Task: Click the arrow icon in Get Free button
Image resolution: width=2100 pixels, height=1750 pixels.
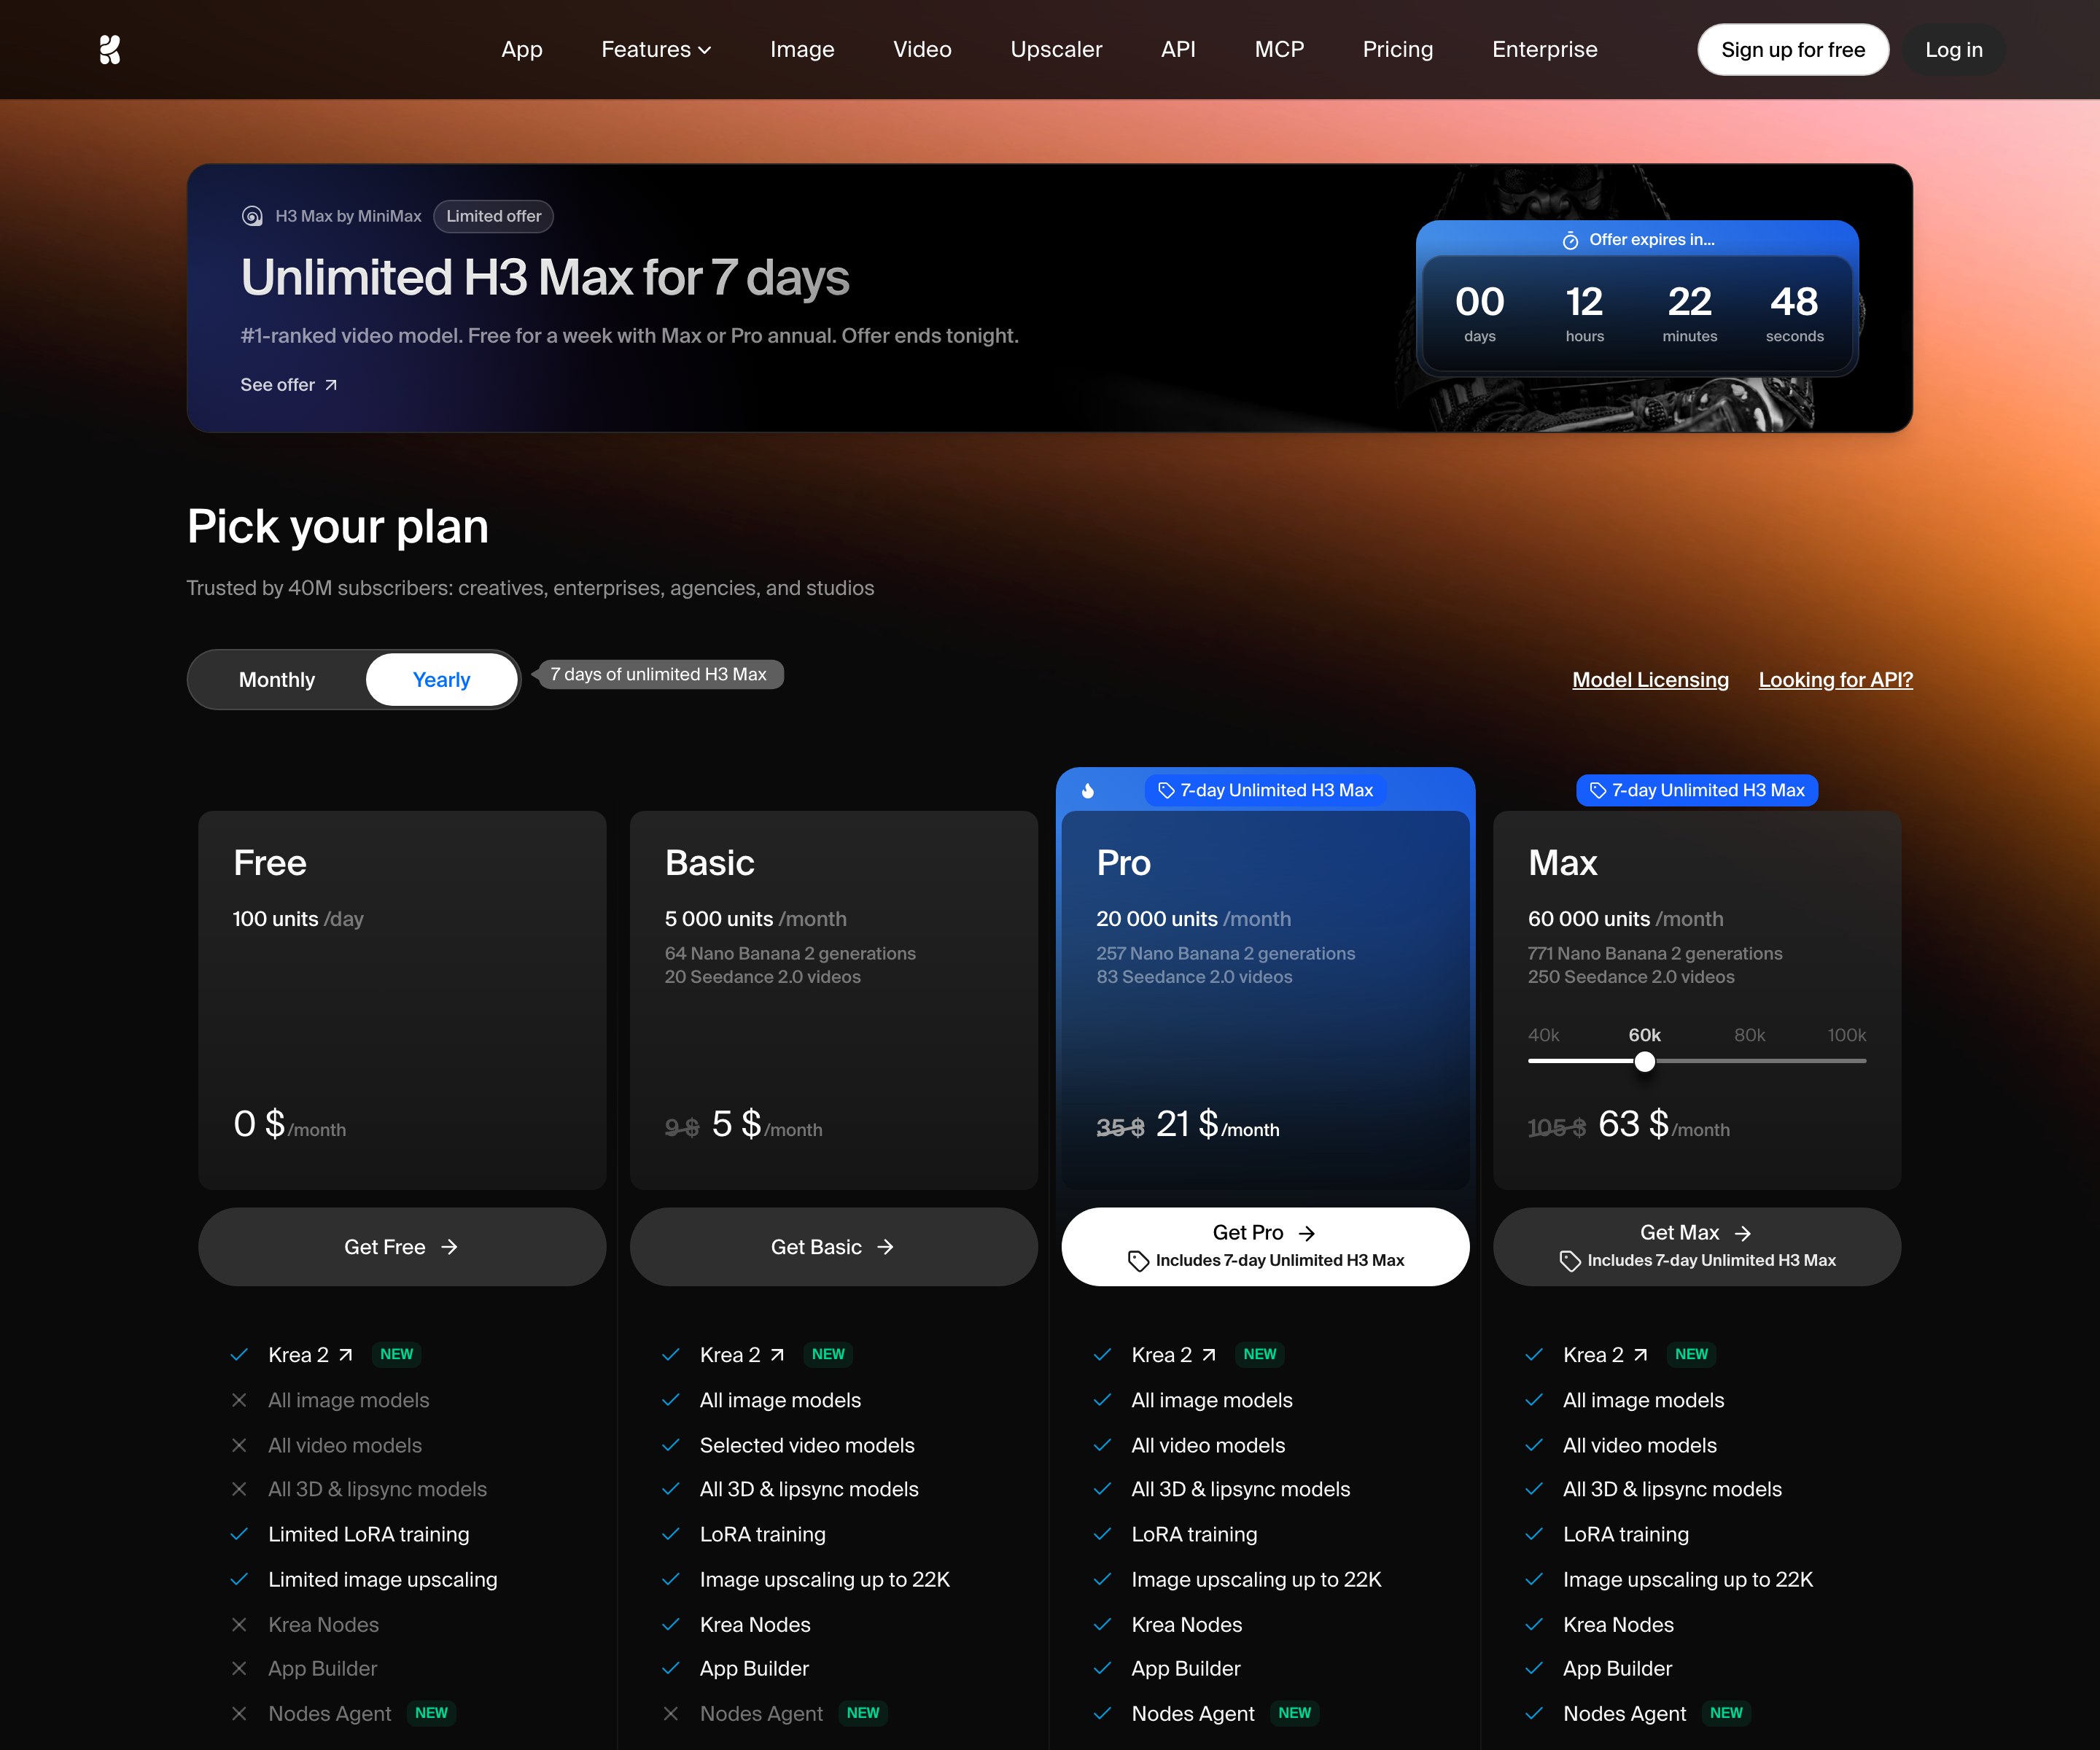Action: [x=450, y=1247]
